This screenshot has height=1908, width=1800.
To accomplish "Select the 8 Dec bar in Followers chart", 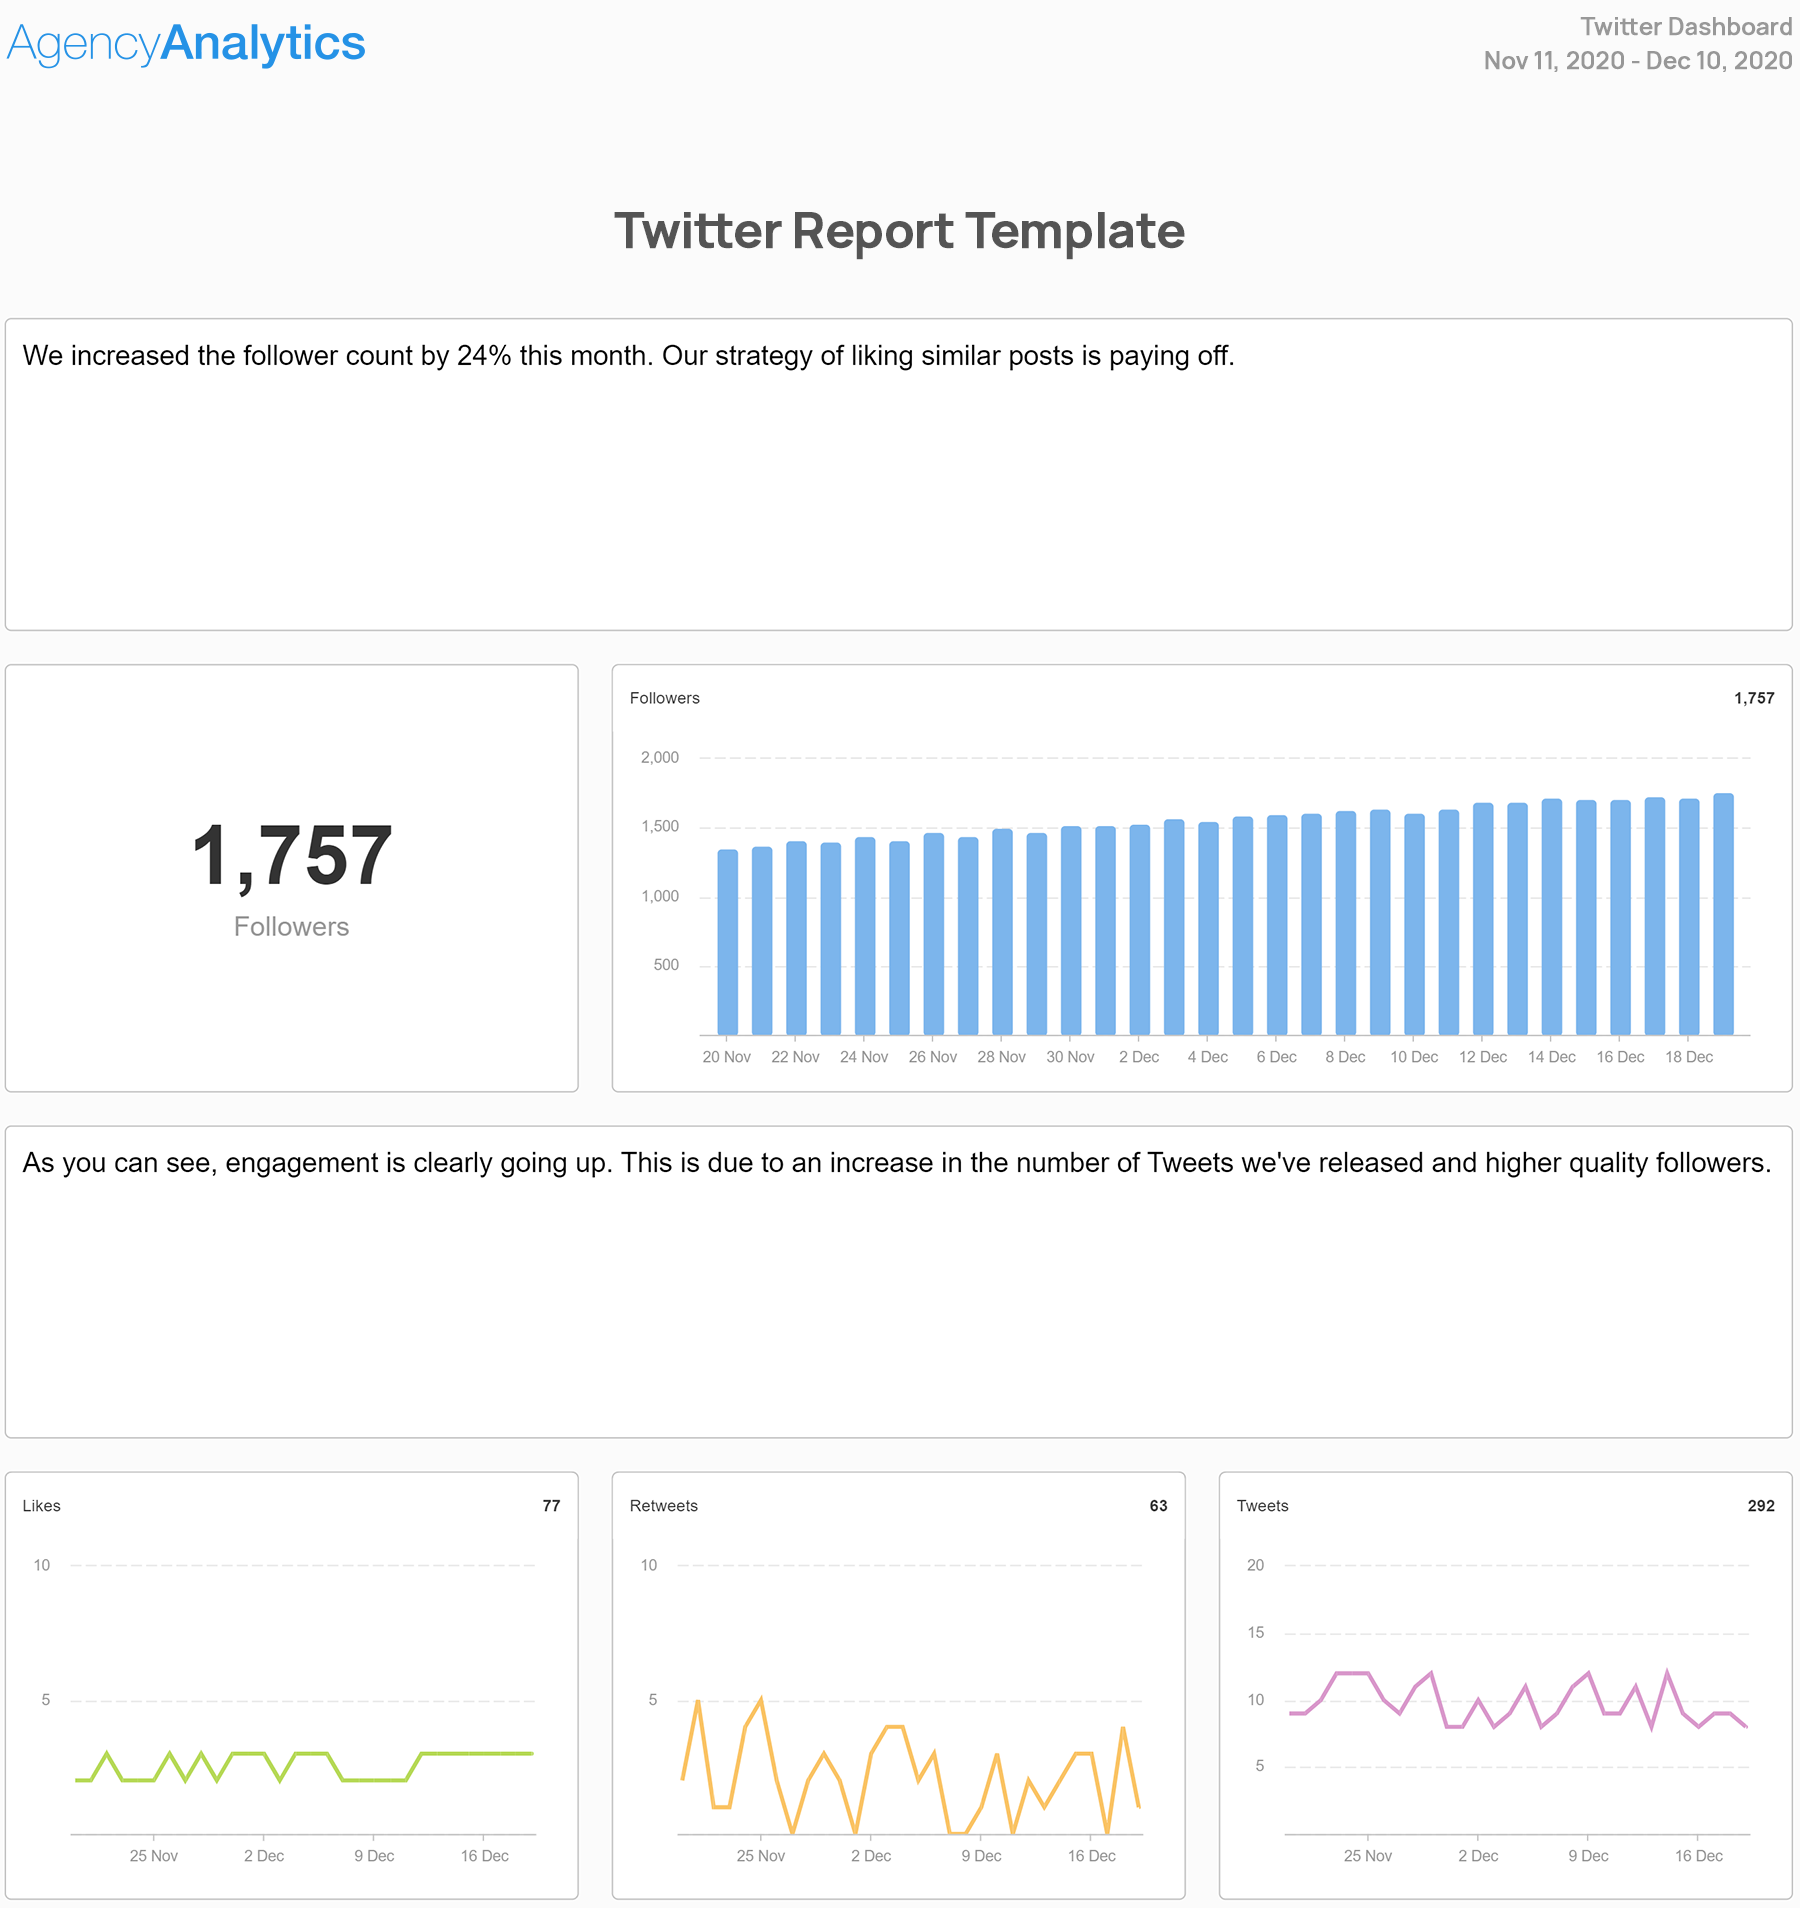I will point(1346,923).
